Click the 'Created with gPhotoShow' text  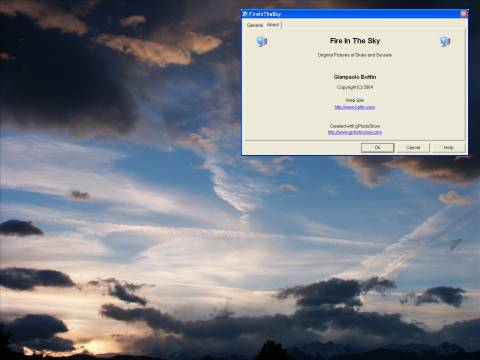[x=355, y=126]
